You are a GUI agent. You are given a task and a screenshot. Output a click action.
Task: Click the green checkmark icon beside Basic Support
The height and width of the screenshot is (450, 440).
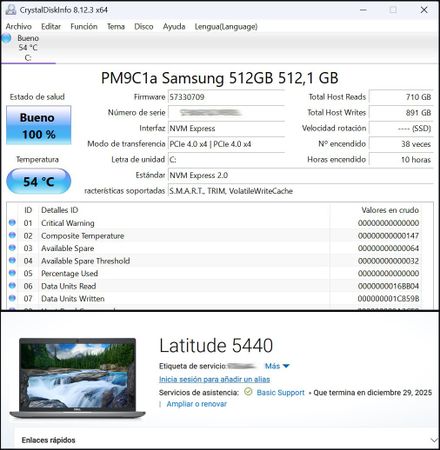[x=248, y=392]
